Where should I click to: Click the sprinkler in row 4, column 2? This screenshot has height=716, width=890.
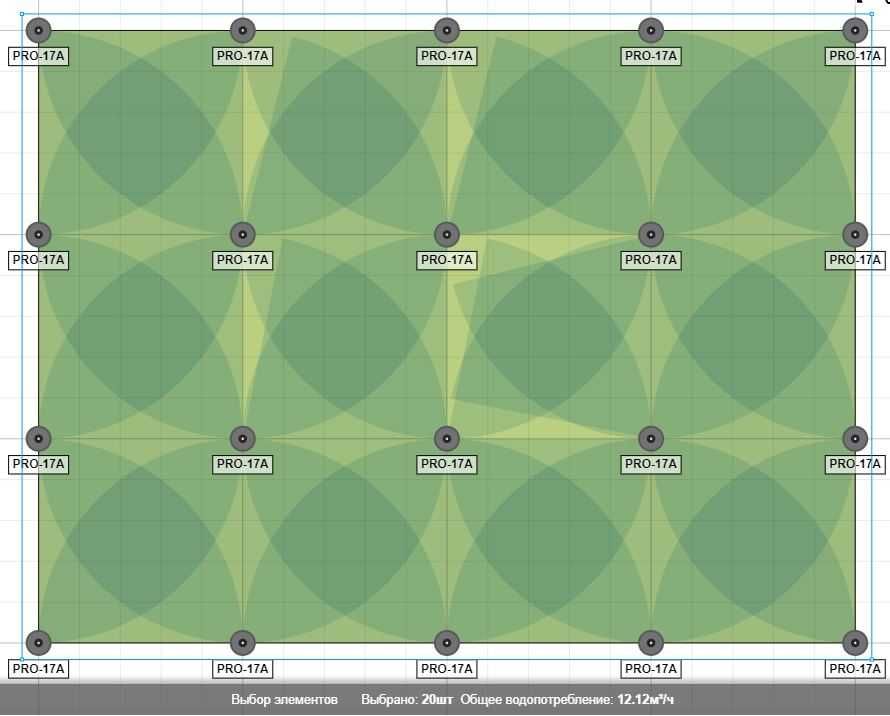pos(242,643)
